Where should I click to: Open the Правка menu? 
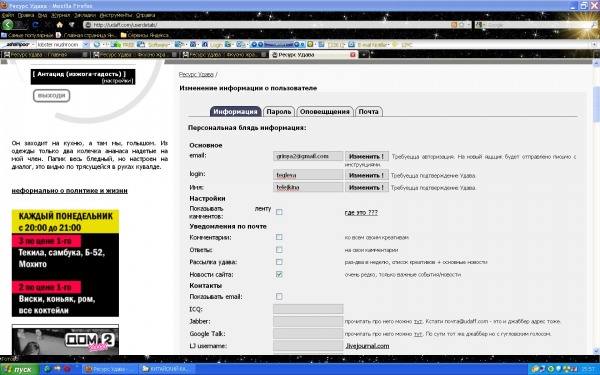point(26,15)
